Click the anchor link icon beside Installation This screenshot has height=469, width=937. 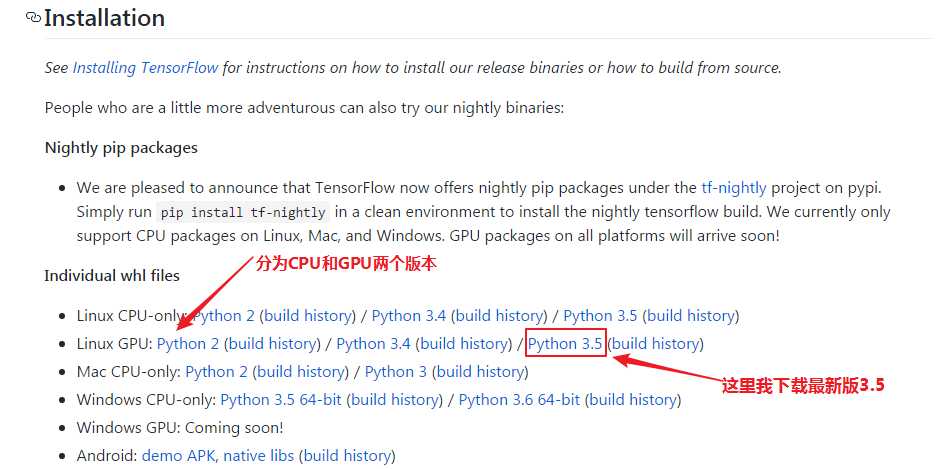33,18
